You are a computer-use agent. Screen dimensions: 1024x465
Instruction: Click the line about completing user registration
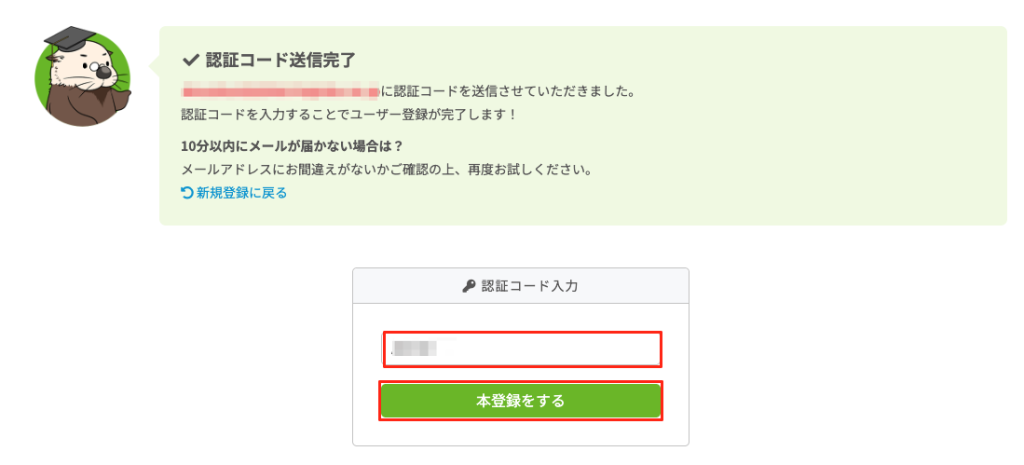point(350,114)
